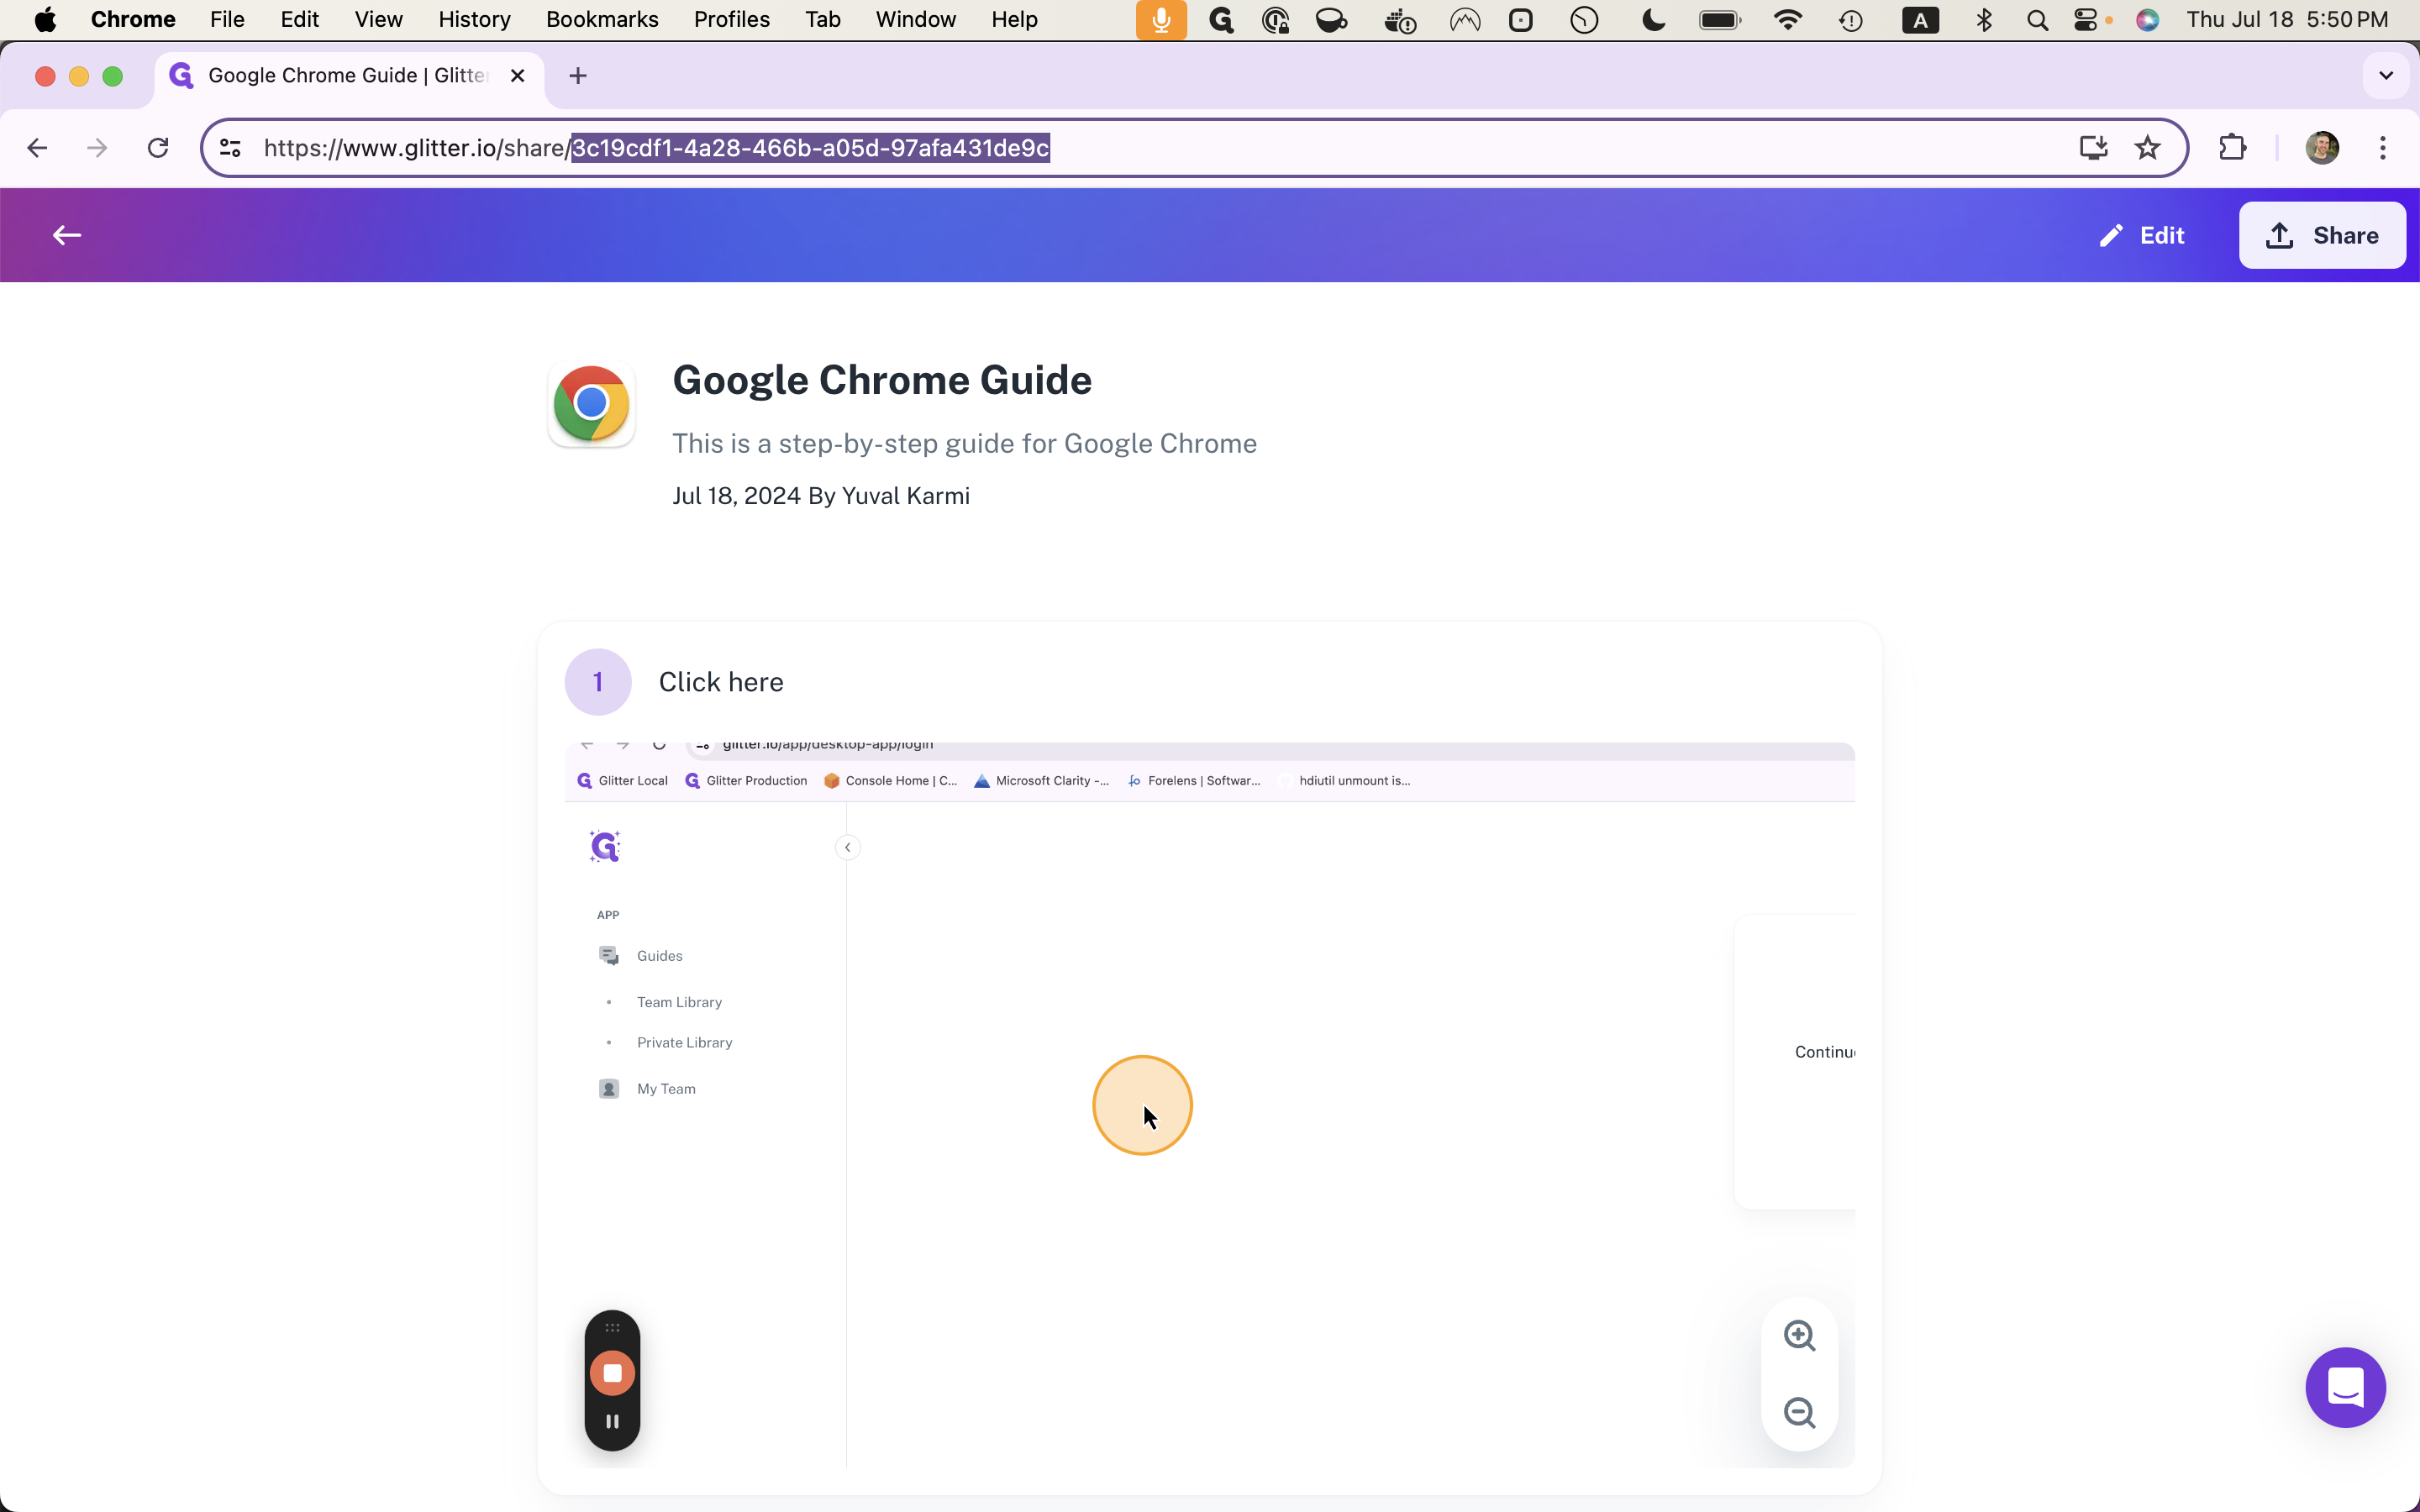Viewport: 2420px width, 1512px height.
Task: Click the step 1 Click here title
Action: 720,682
